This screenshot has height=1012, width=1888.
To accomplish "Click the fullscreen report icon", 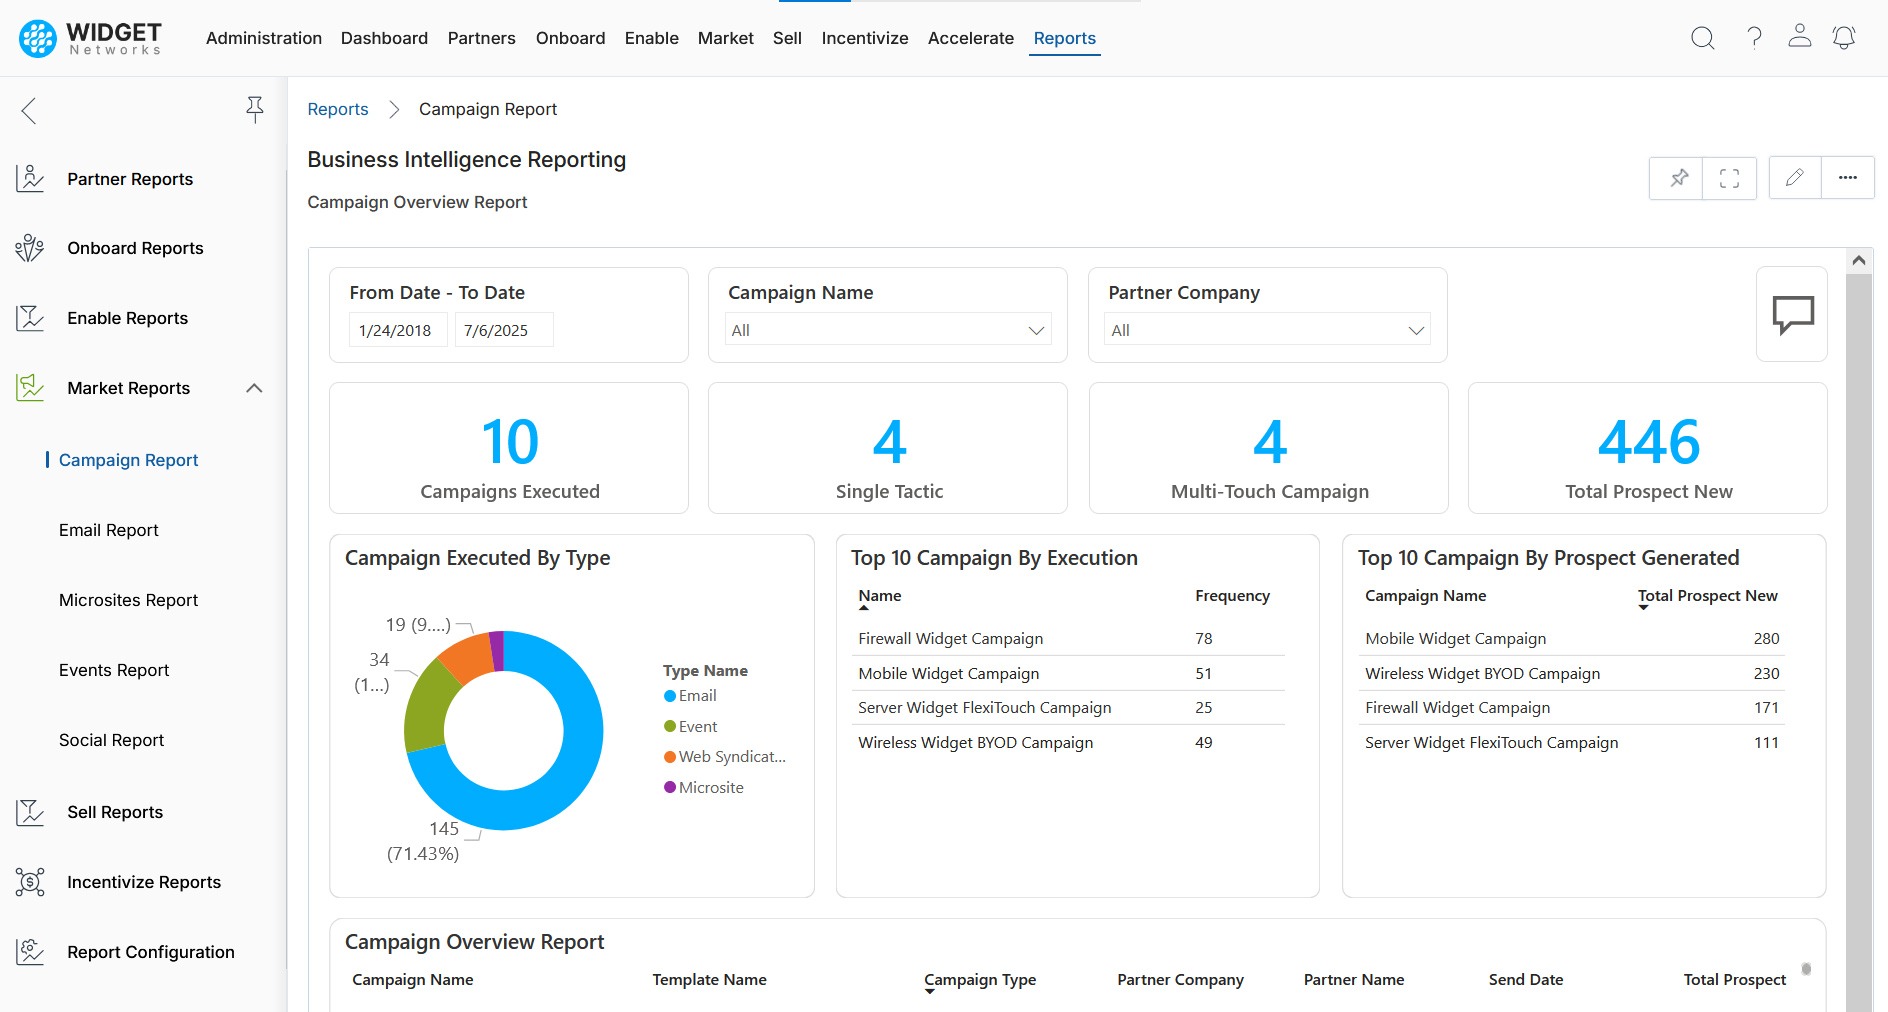I will (1729, 178).
